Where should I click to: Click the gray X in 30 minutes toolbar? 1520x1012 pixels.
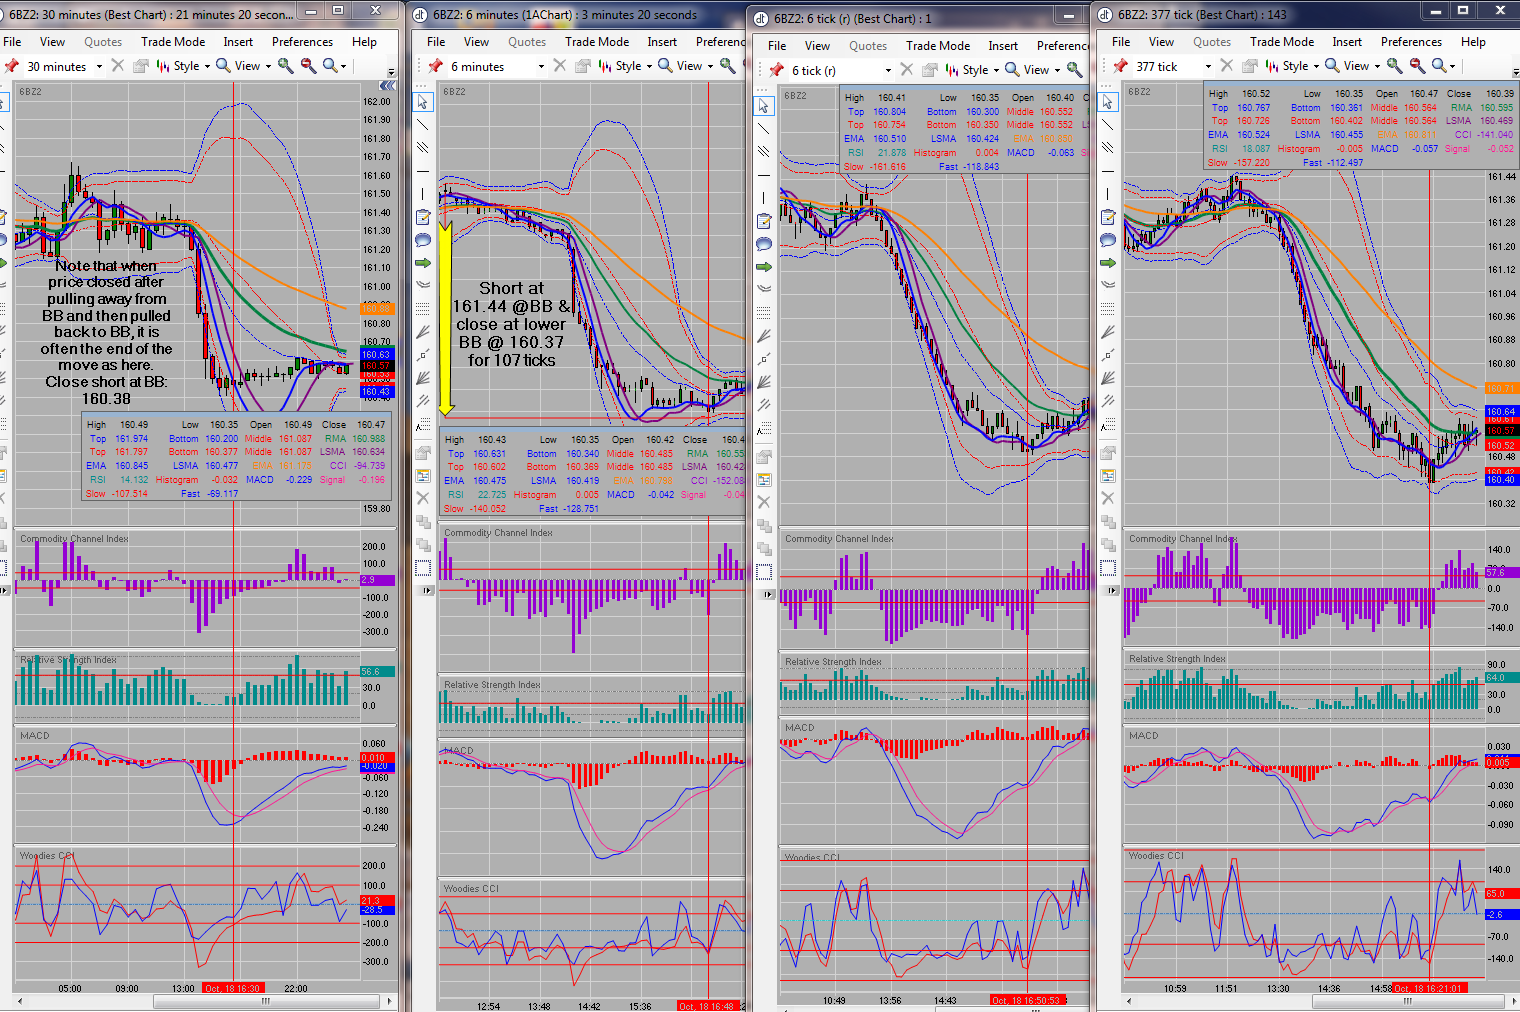tap(117, 66)
